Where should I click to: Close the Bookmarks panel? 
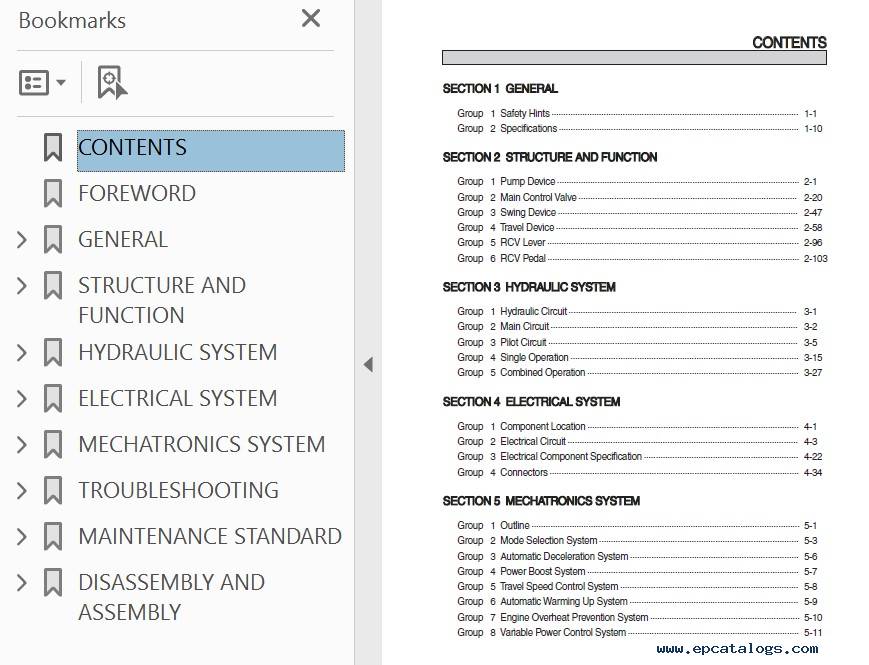311,18
